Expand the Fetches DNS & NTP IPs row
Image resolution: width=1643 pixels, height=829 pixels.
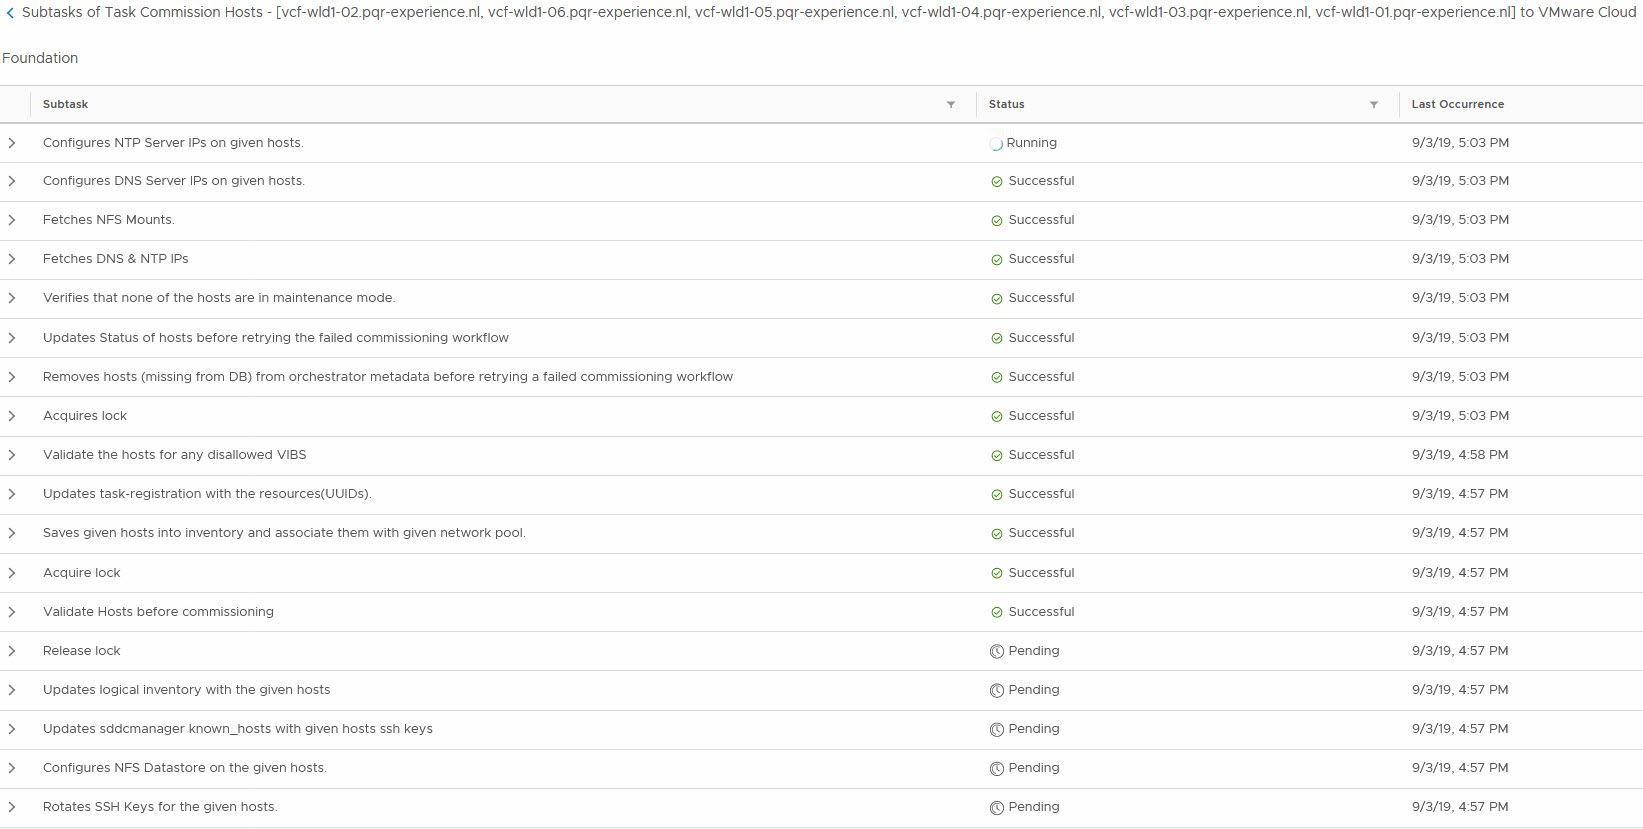coord(12,259)
